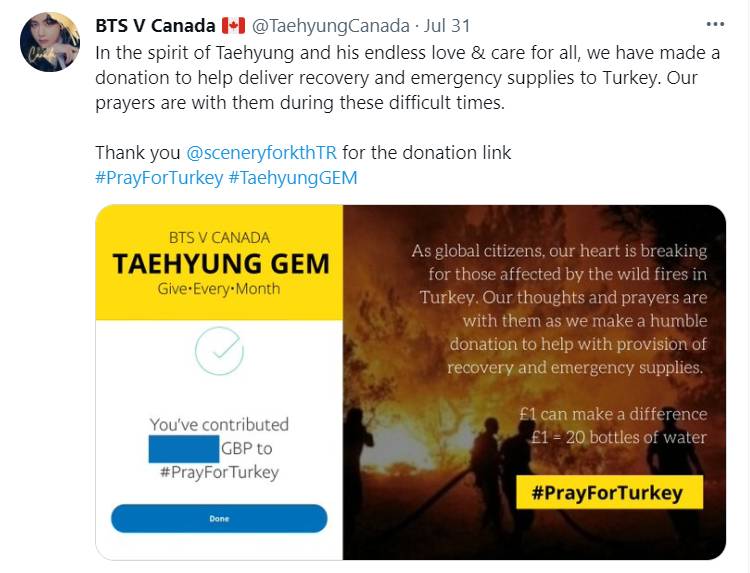750x573 pixels.
Task: Open the blue #PrayForTurkey hashtag in tweet text
Action: pos(159,178)
